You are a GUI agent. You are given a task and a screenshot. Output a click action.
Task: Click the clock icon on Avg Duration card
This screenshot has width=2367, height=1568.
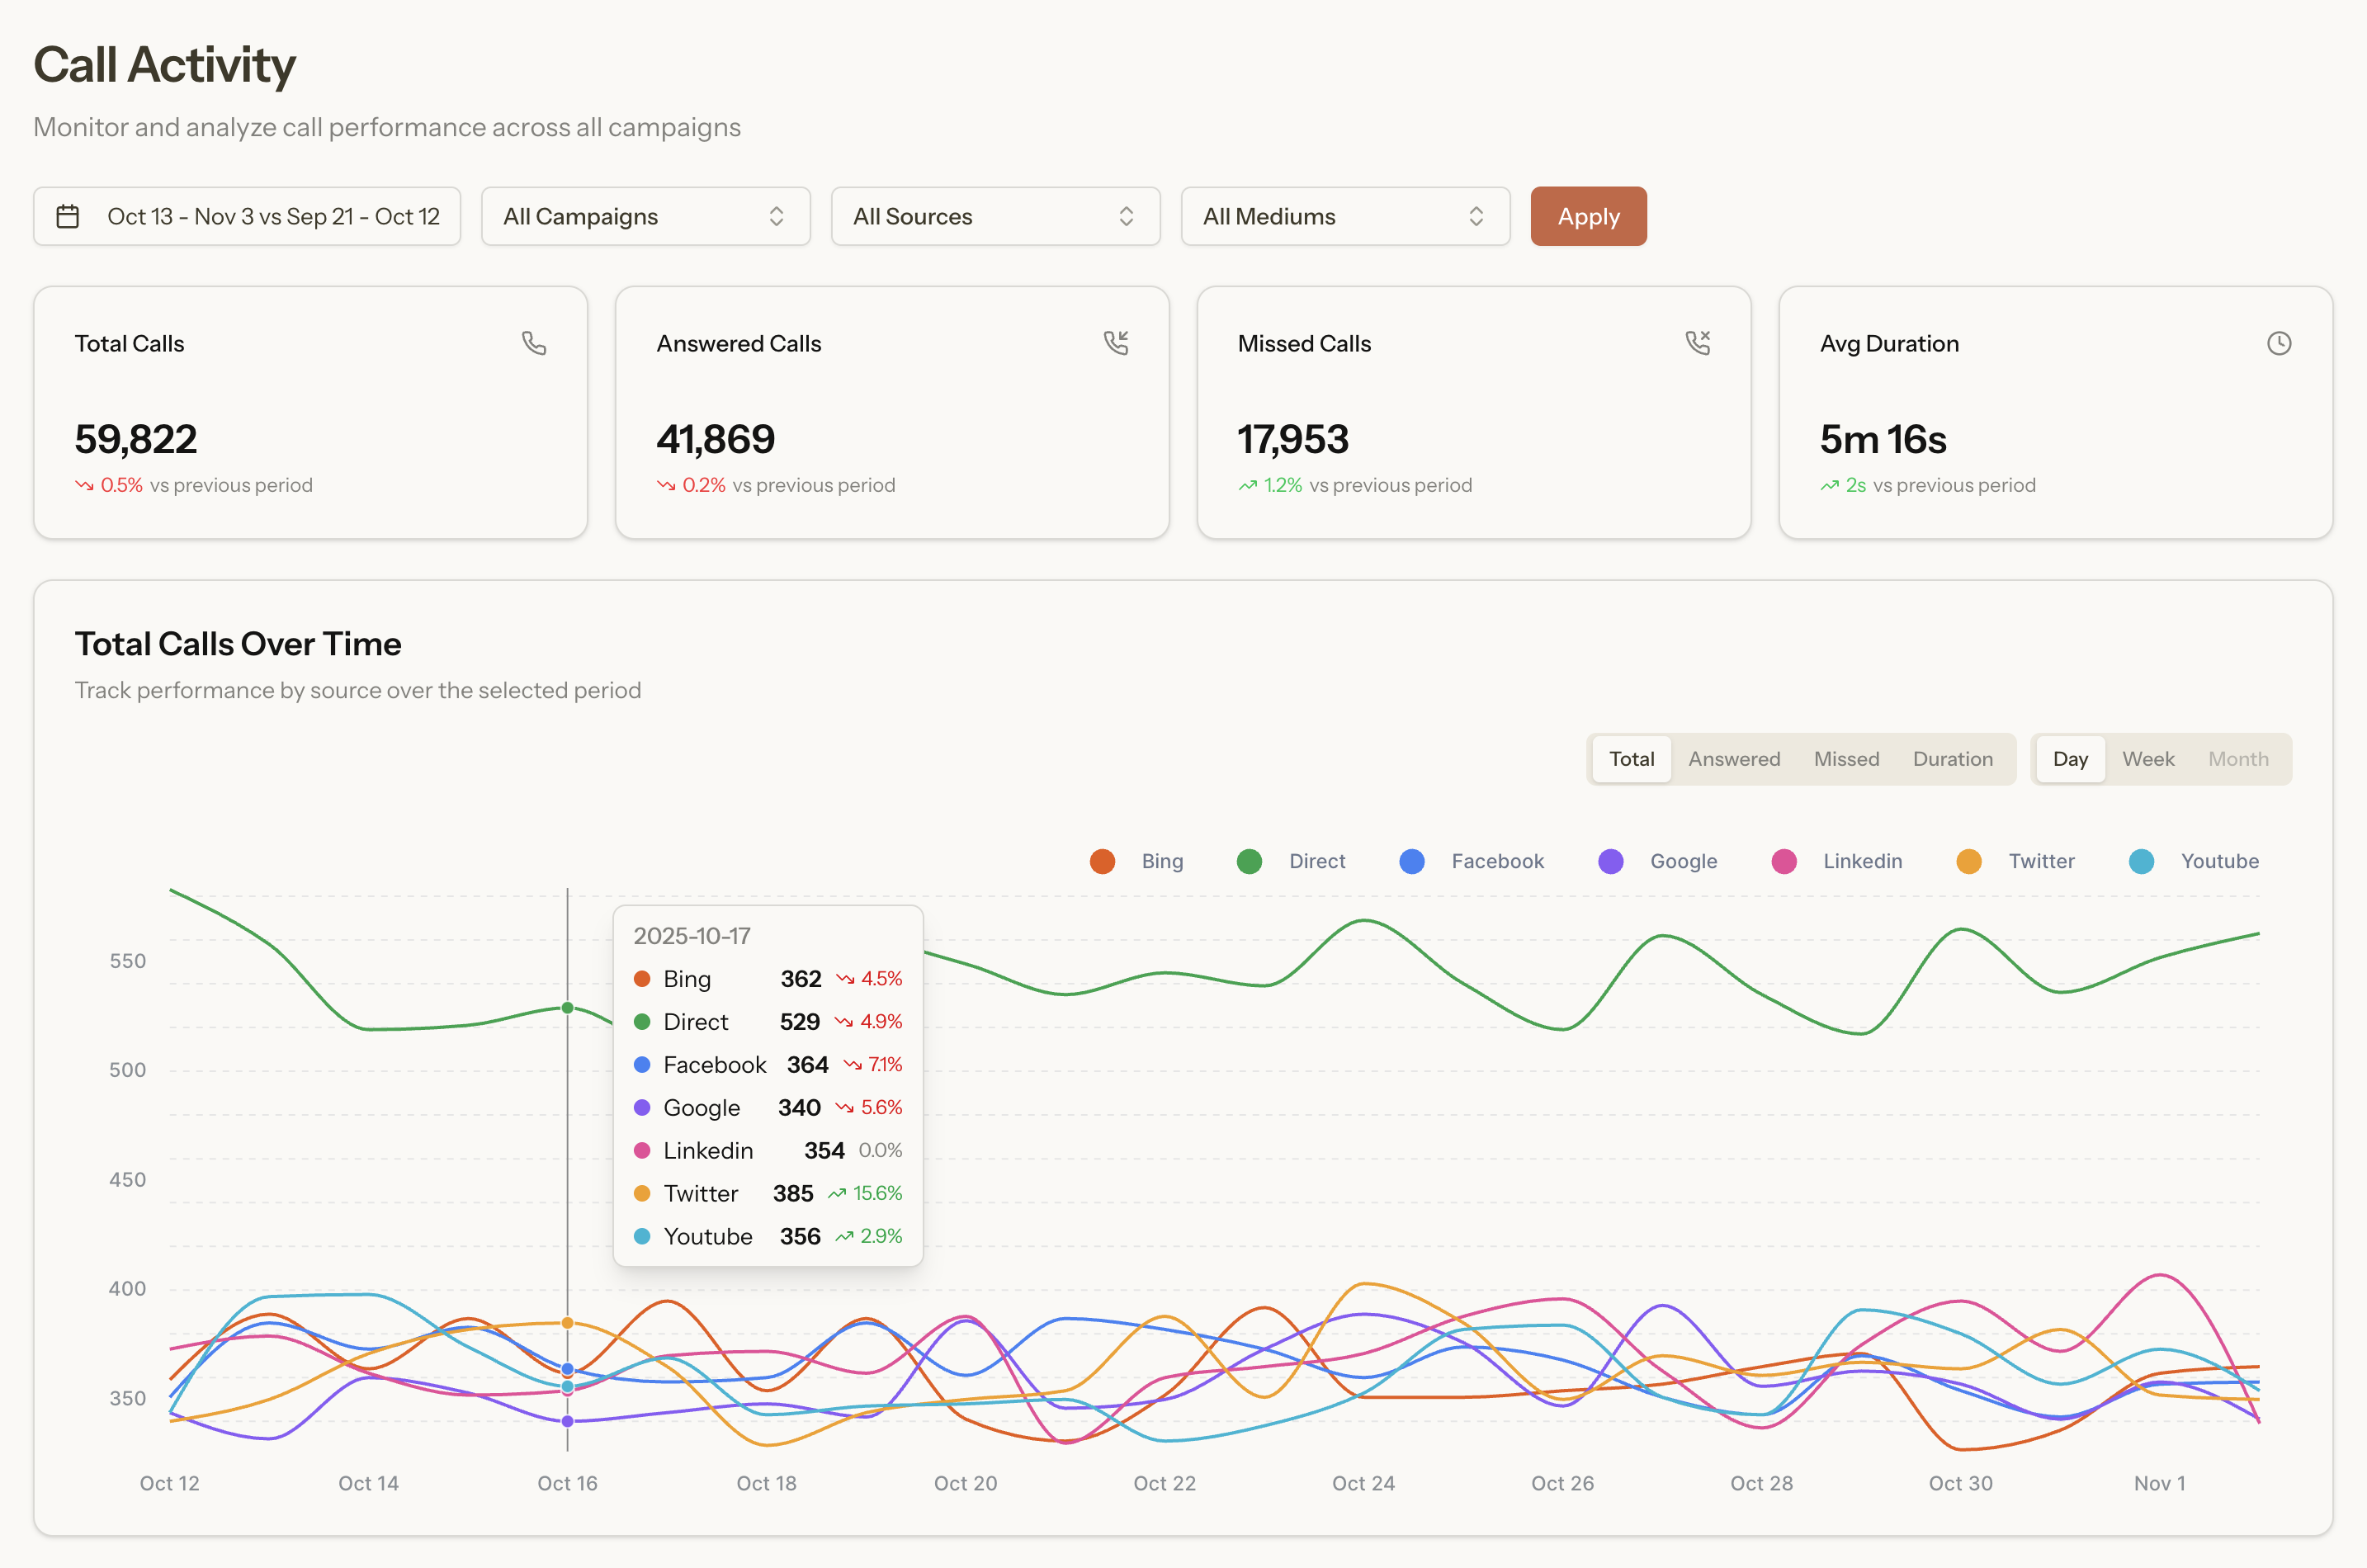click(x=2279, y=343)
